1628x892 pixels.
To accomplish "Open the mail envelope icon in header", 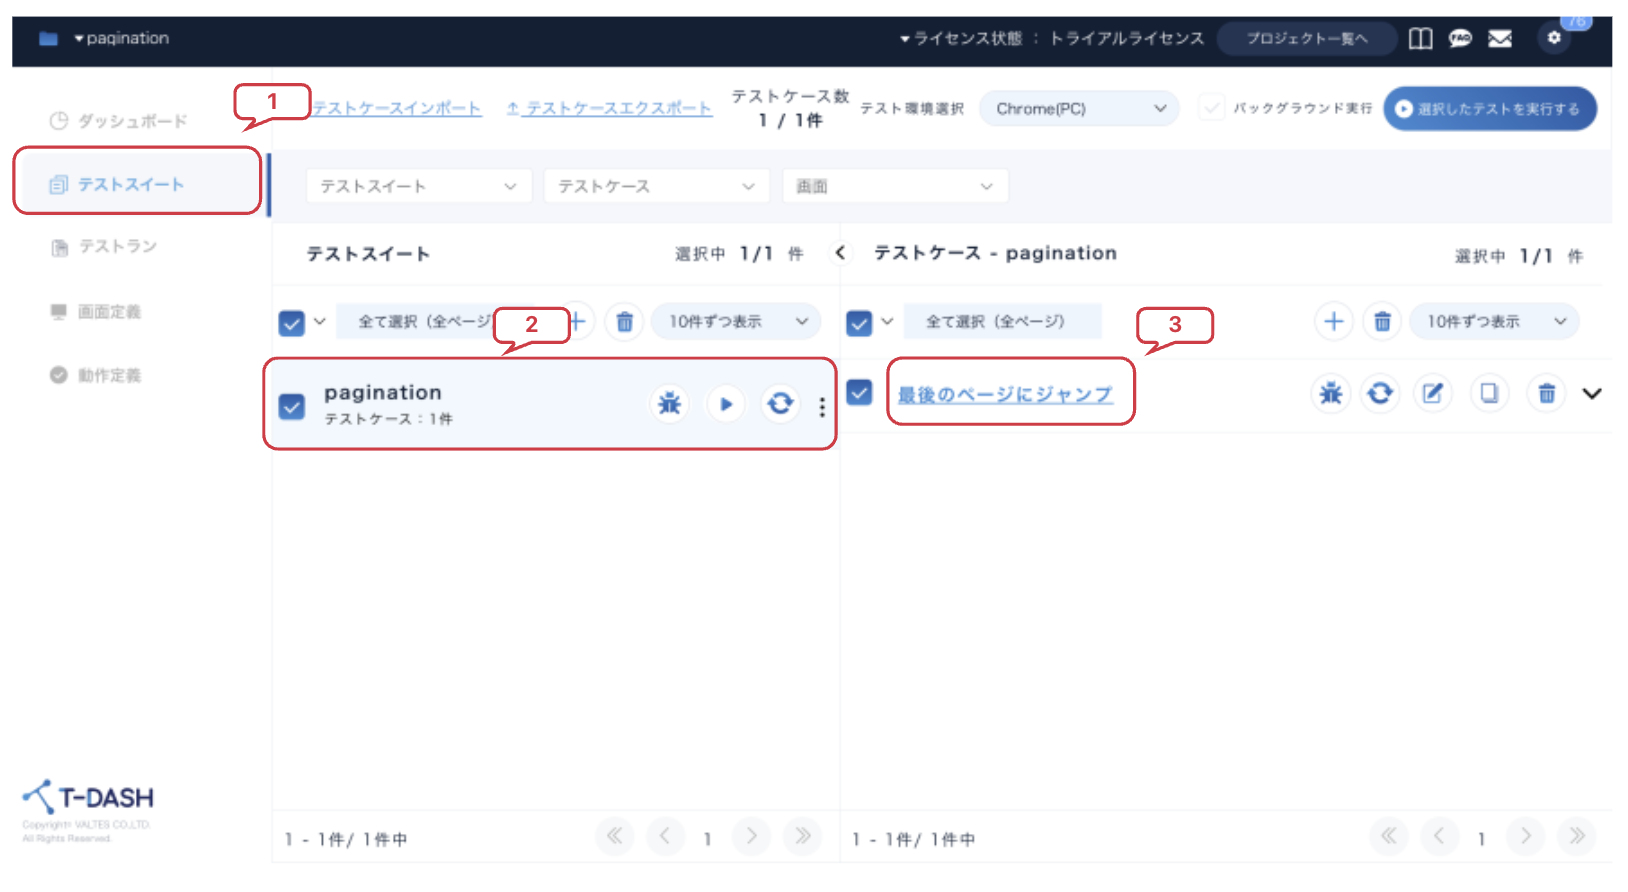I will tap(1500, 38).
